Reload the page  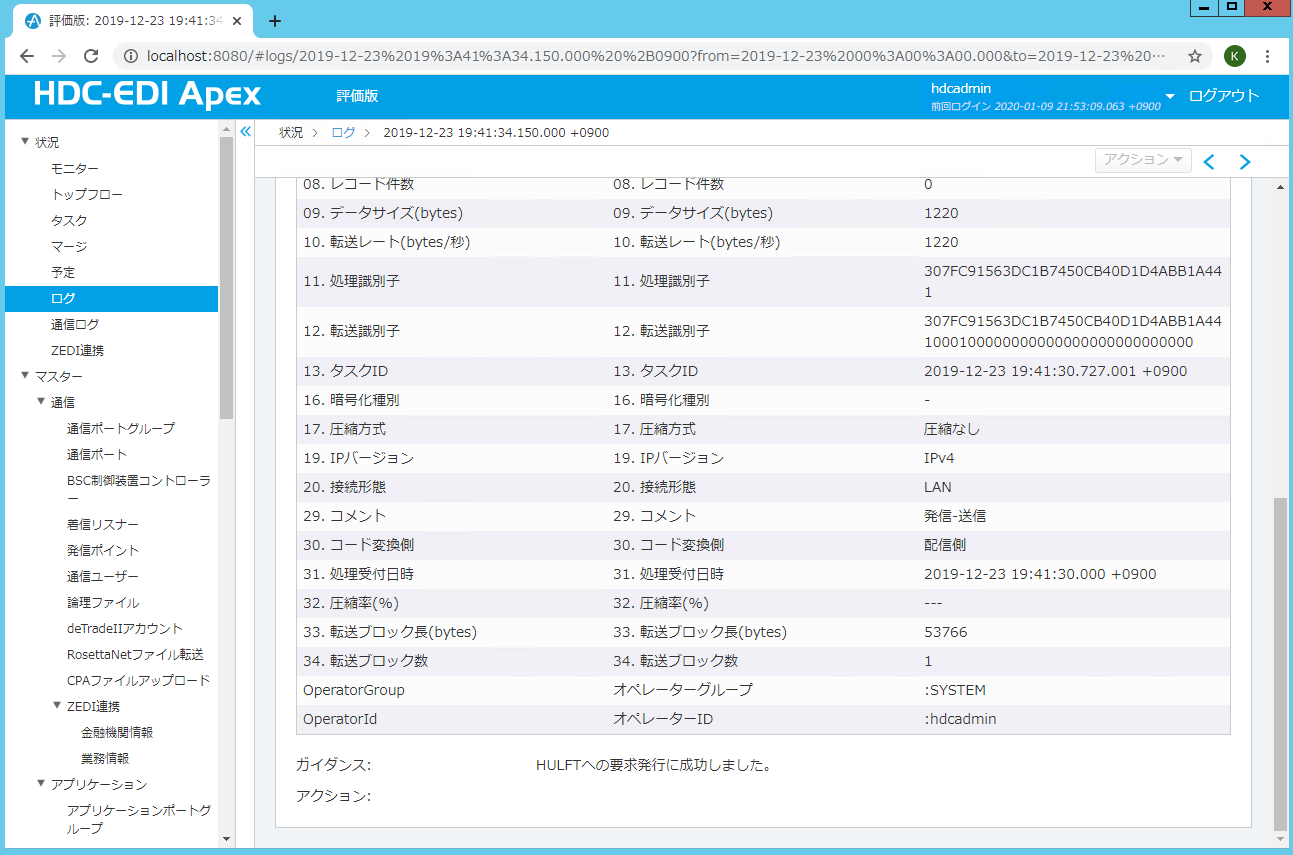click(x=91, y=56)
